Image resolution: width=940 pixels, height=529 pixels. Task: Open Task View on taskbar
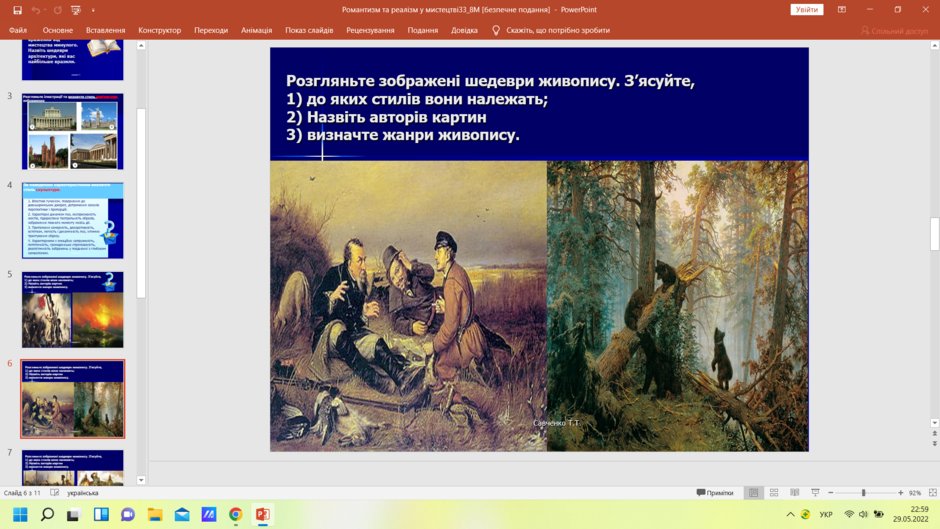click(x=74, y=515)
